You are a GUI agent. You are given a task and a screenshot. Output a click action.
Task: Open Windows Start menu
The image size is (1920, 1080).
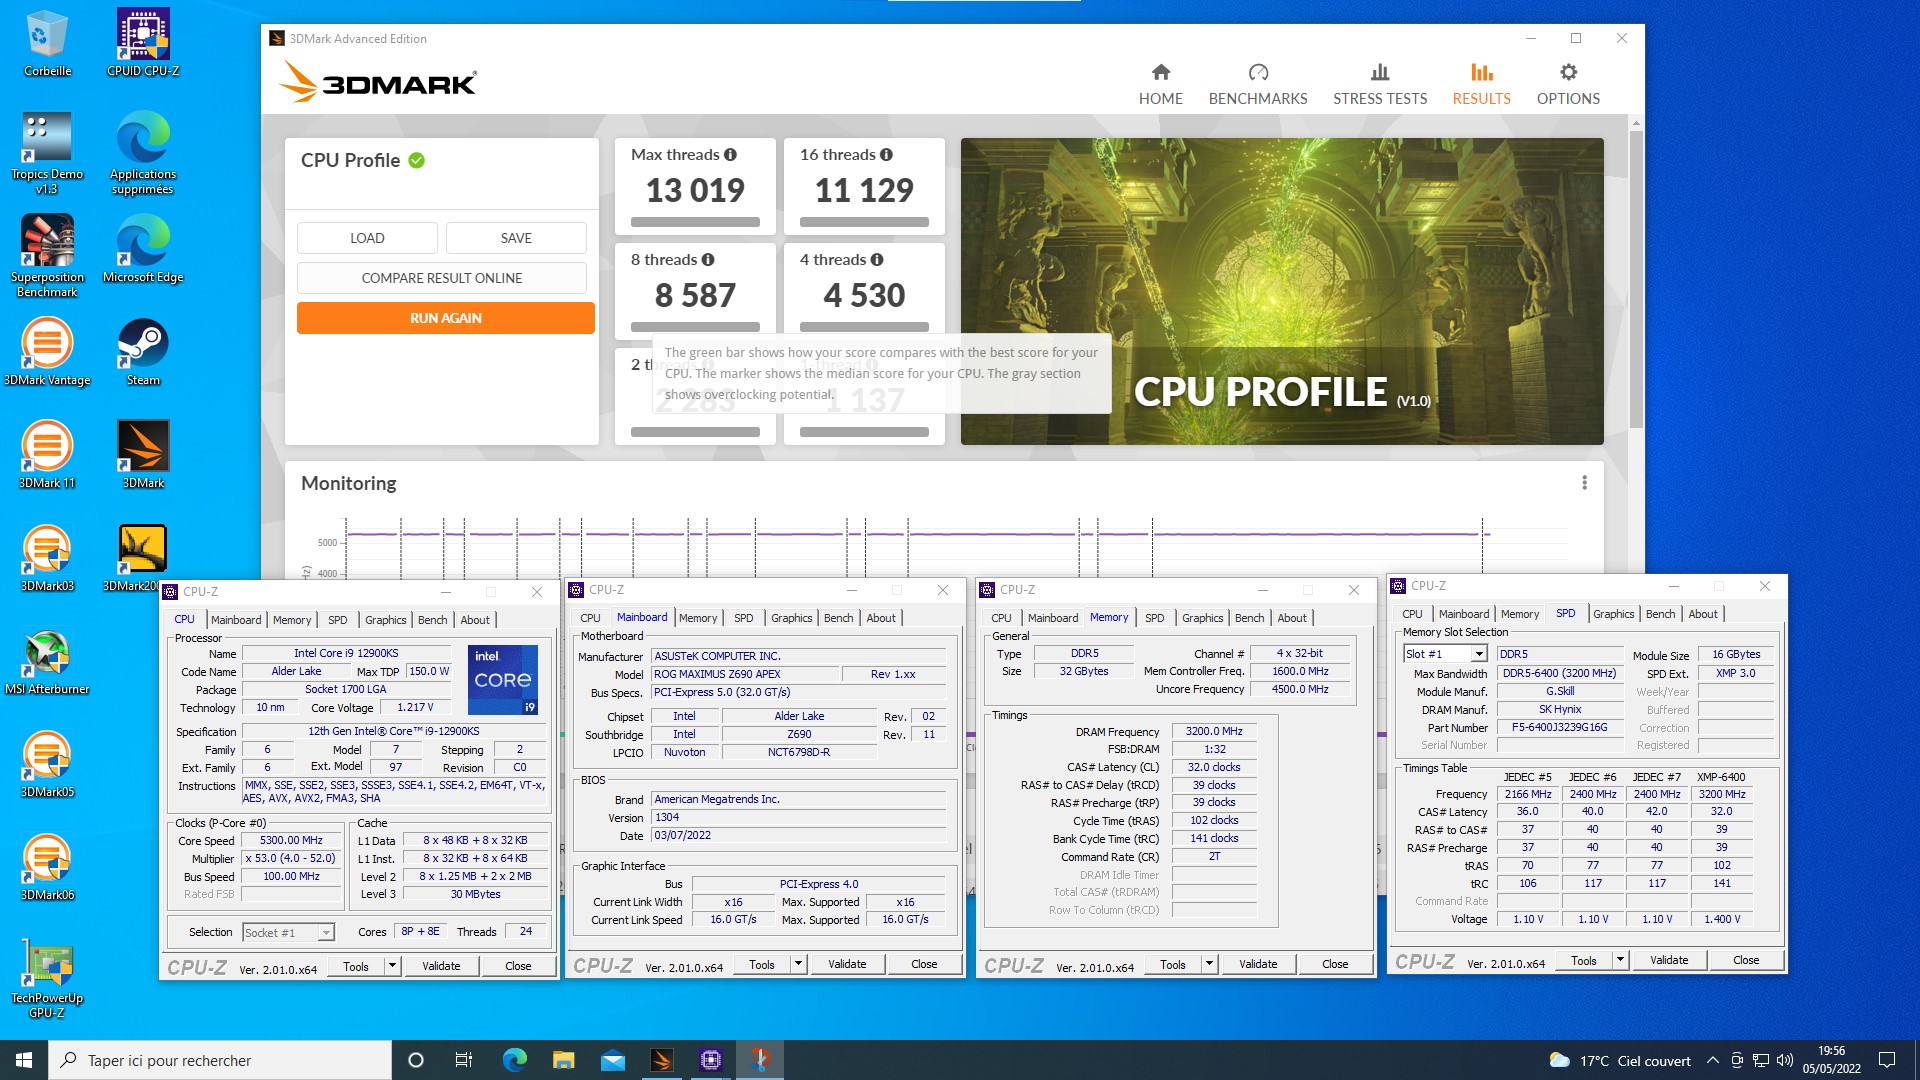click(24, 1060)
